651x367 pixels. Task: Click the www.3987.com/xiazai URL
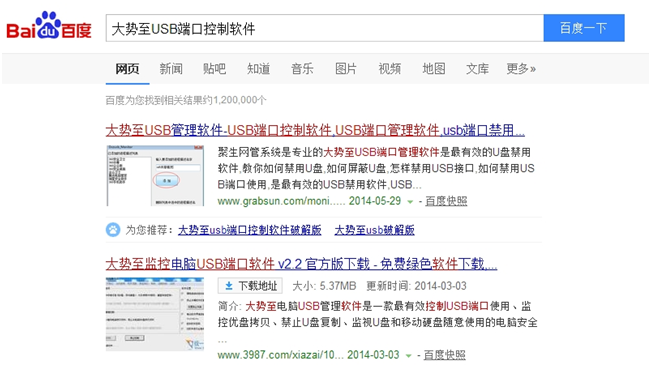(280, 355)
